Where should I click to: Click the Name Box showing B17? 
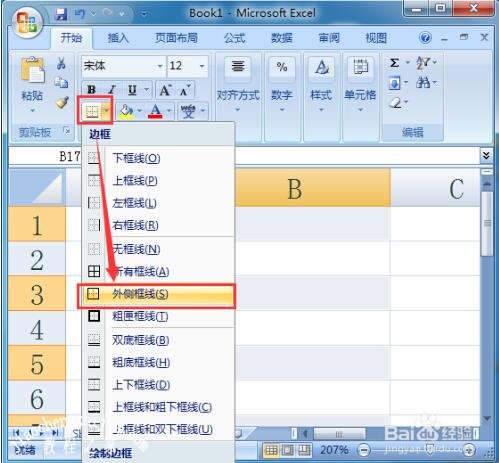[x=45, y=156]
